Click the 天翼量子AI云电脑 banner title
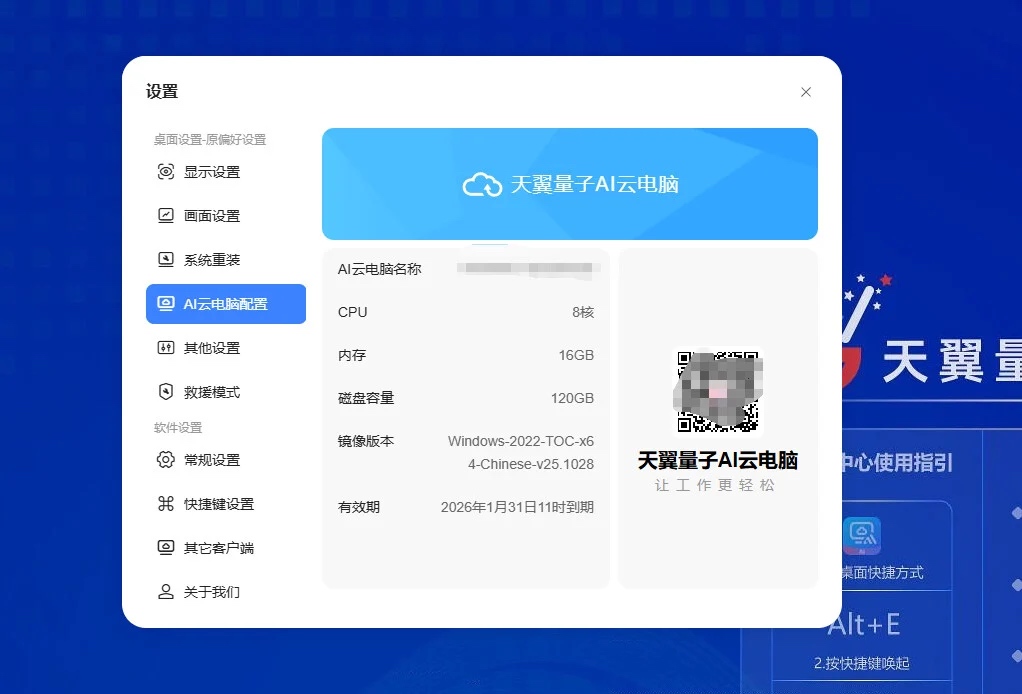This screenshot has width=1022, height=694. click(x=594, y=184)
